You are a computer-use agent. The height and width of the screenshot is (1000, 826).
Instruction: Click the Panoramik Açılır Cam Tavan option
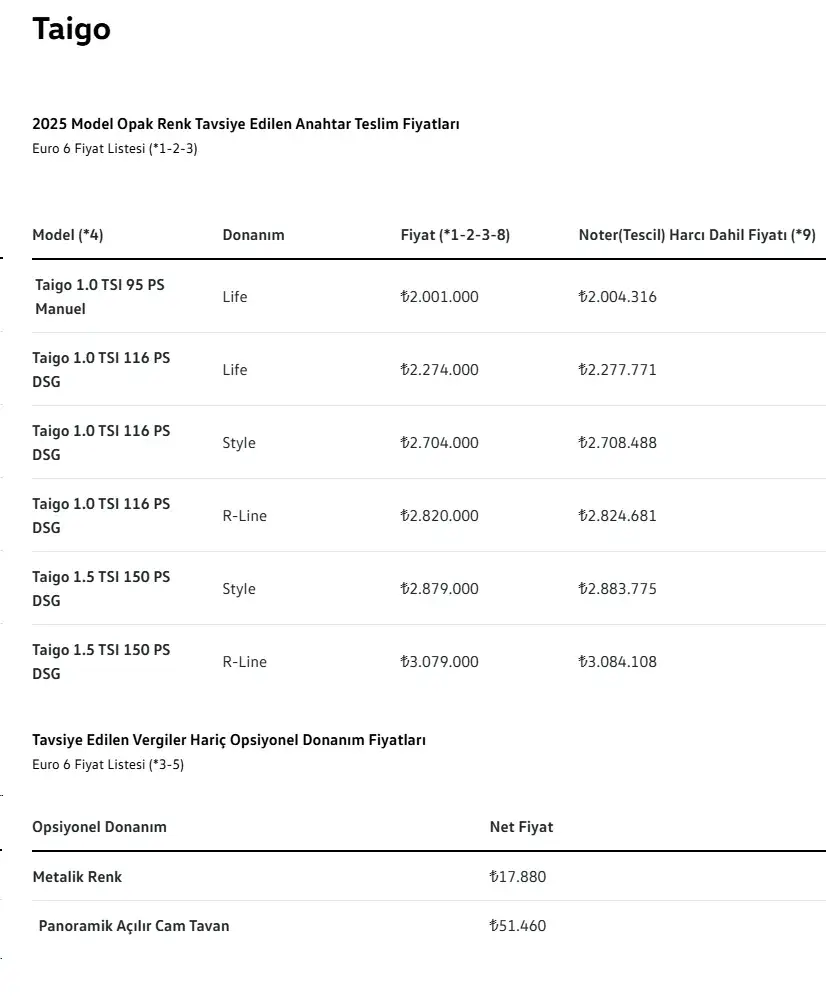(x=134, y=926)
